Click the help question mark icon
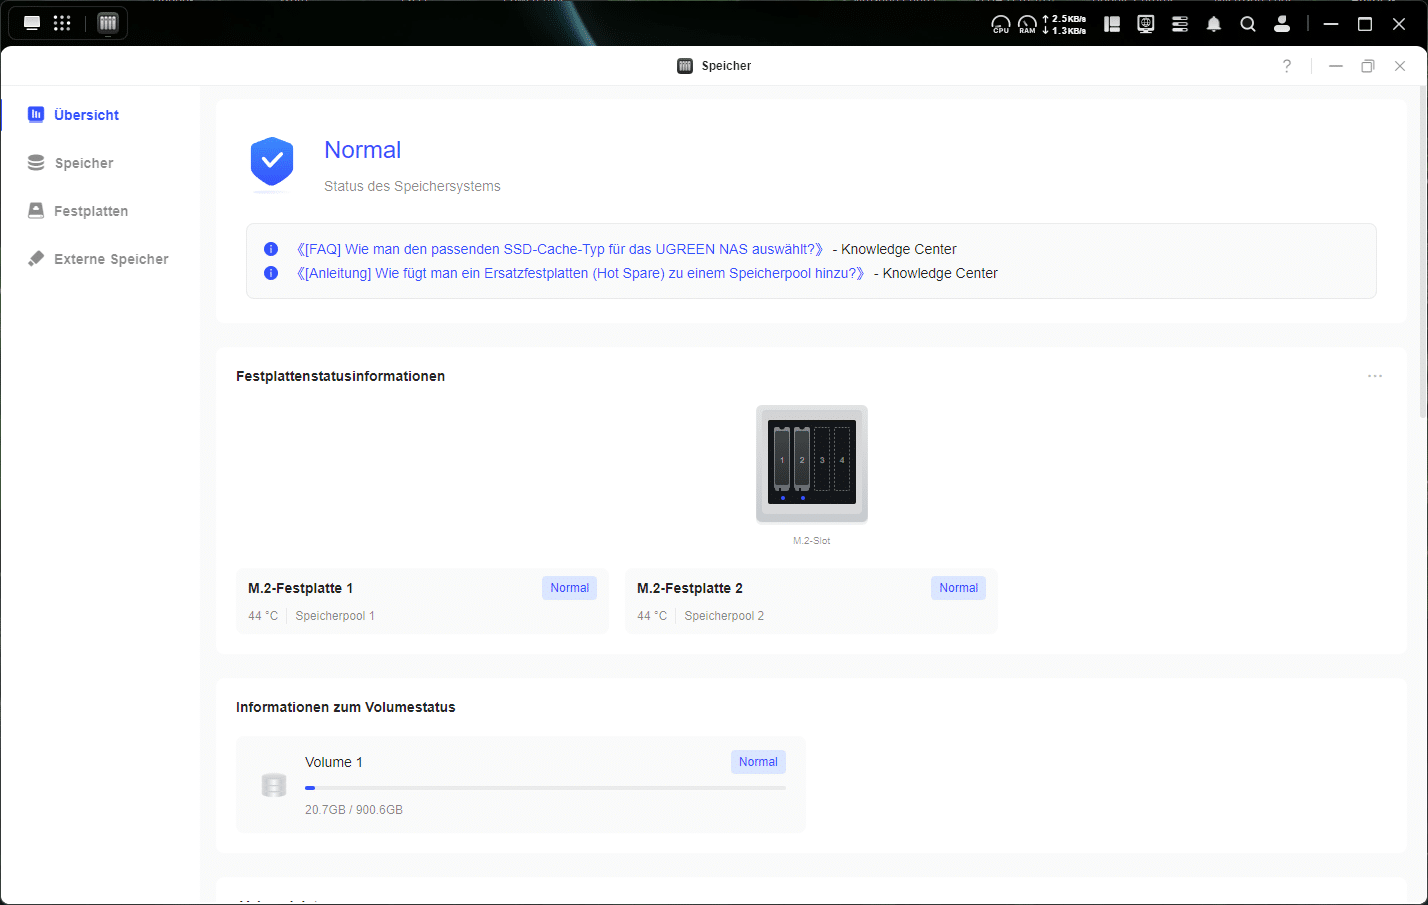Screen dimensions: 1428x905 click(1286, 66)
